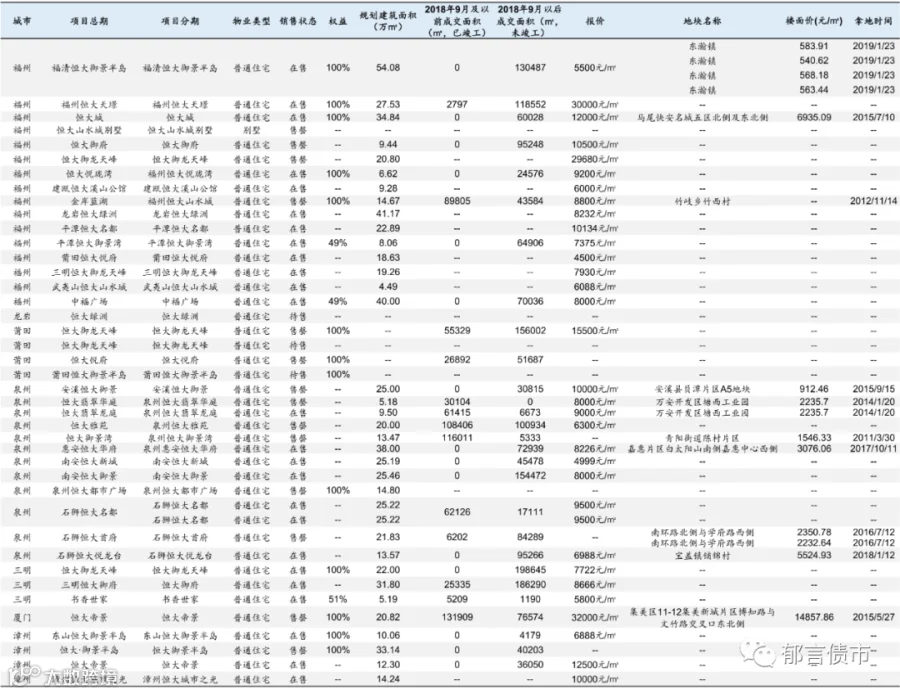
Task: Select the 2017/10/11 land date cell
Action: click(873, 449)
